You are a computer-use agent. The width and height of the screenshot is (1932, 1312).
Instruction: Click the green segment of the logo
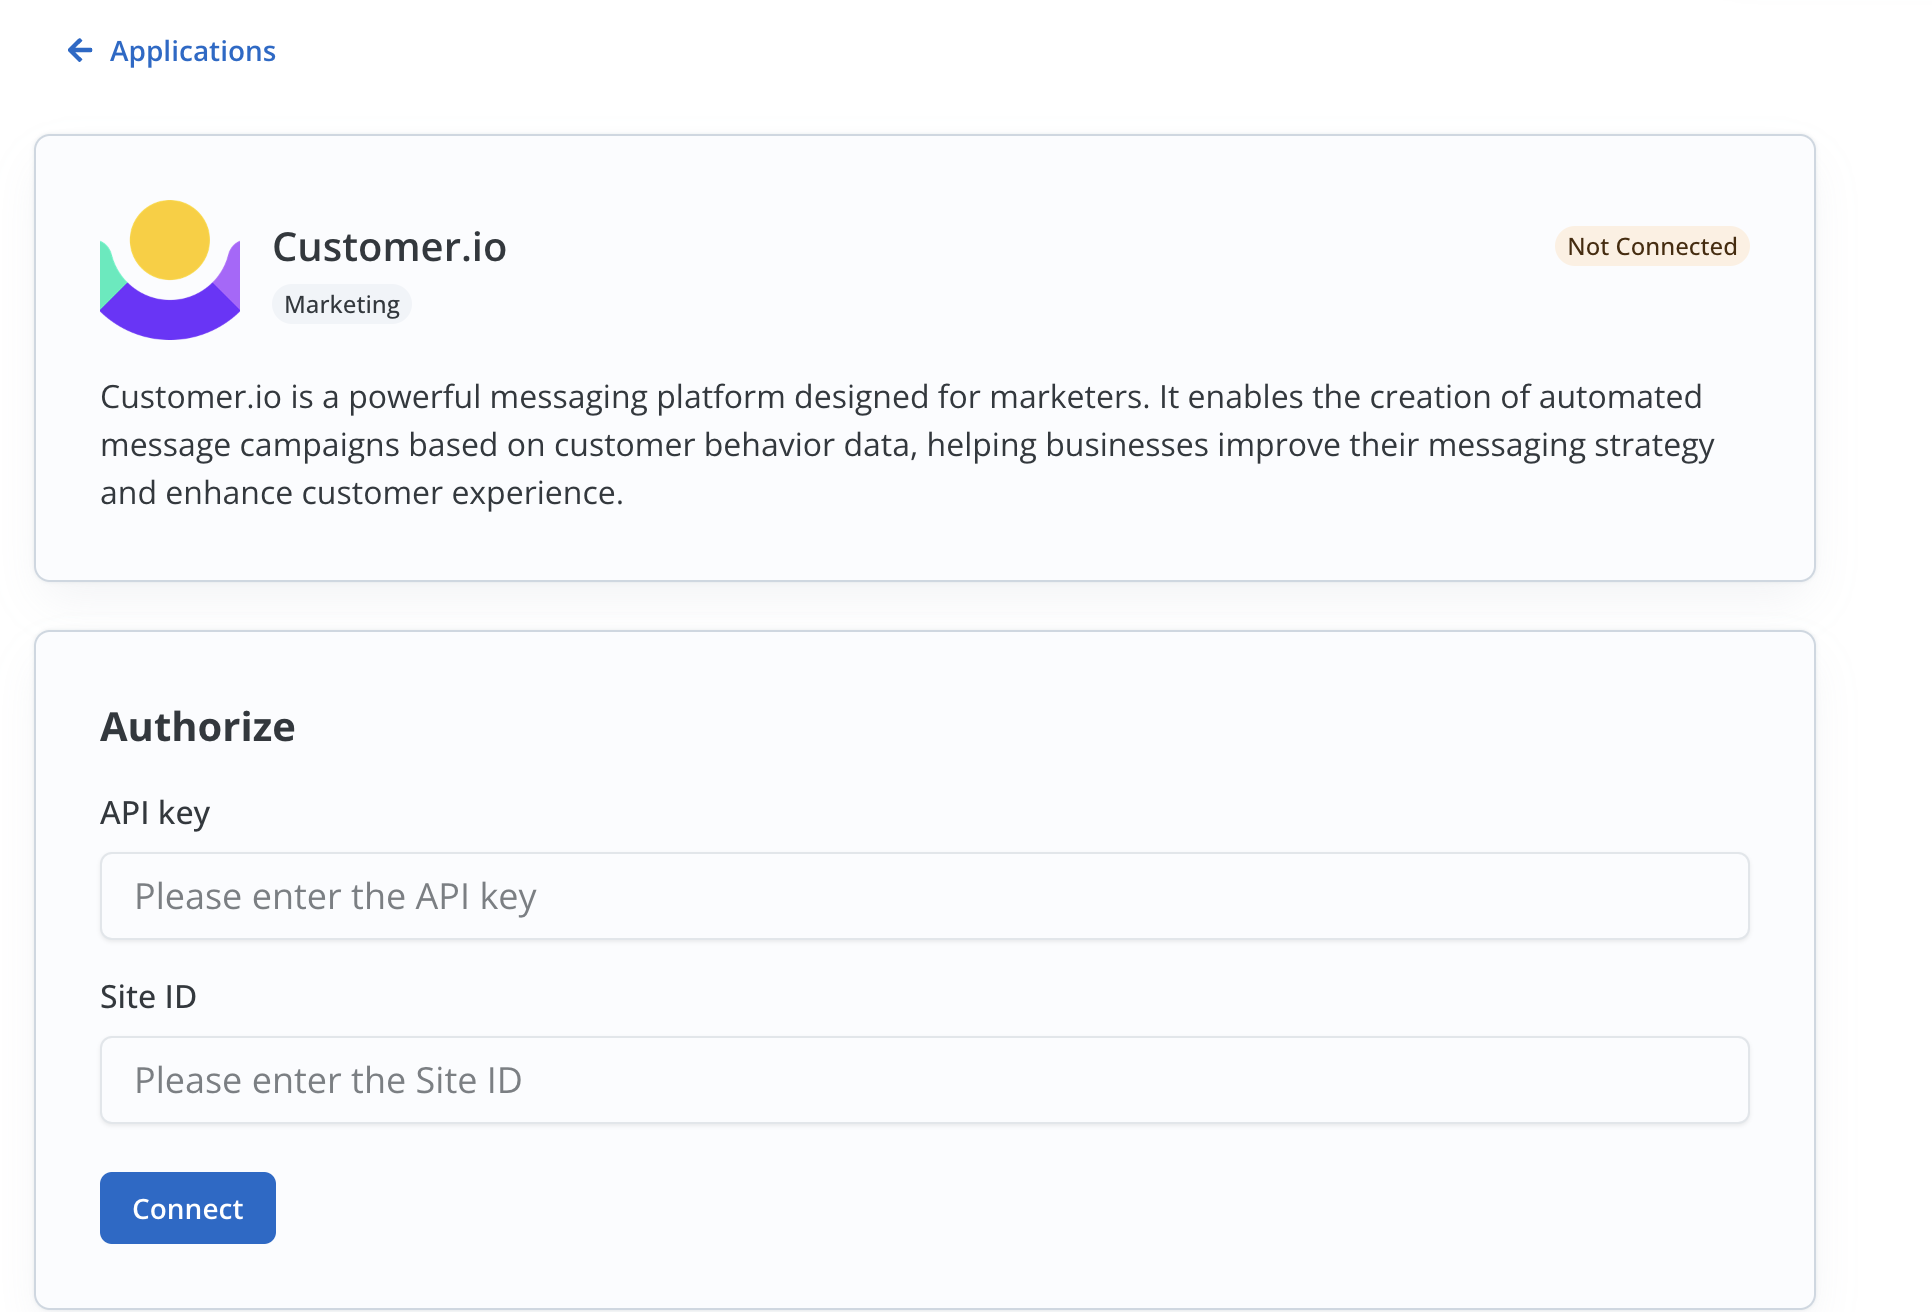coord(110,278)
